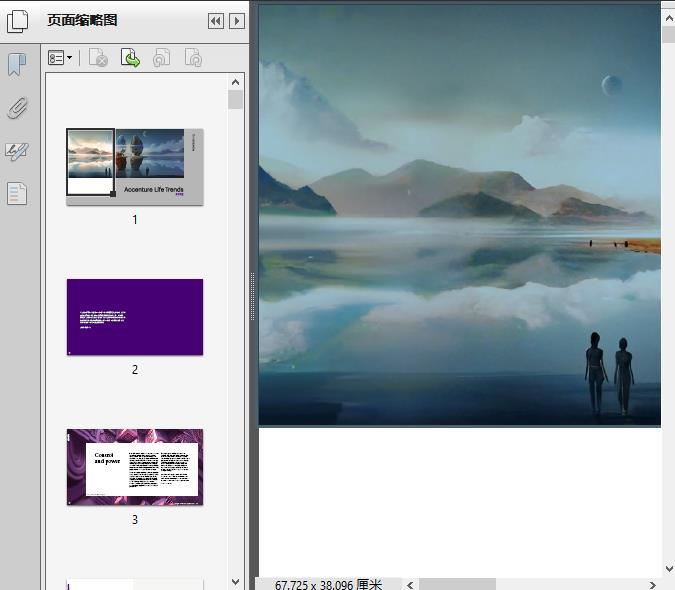This screenshot has height=590, width=675.
Task: Click thumbnail pane scrollbar thumb
Action: (x=235, y=99)
